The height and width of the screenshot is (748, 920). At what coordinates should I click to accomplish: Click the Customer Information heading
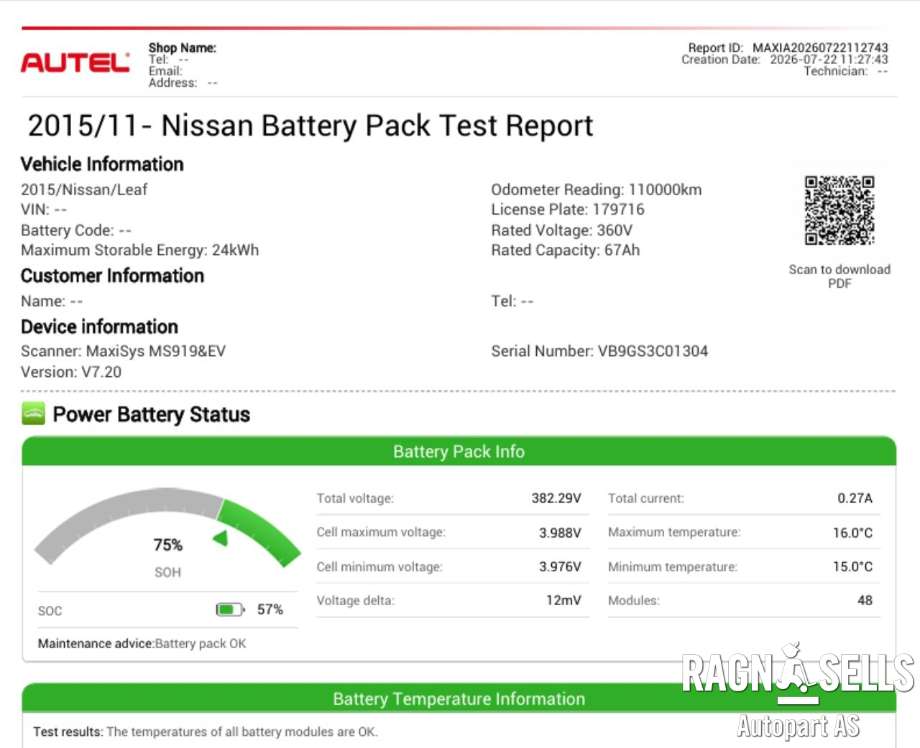click(112, 276)
